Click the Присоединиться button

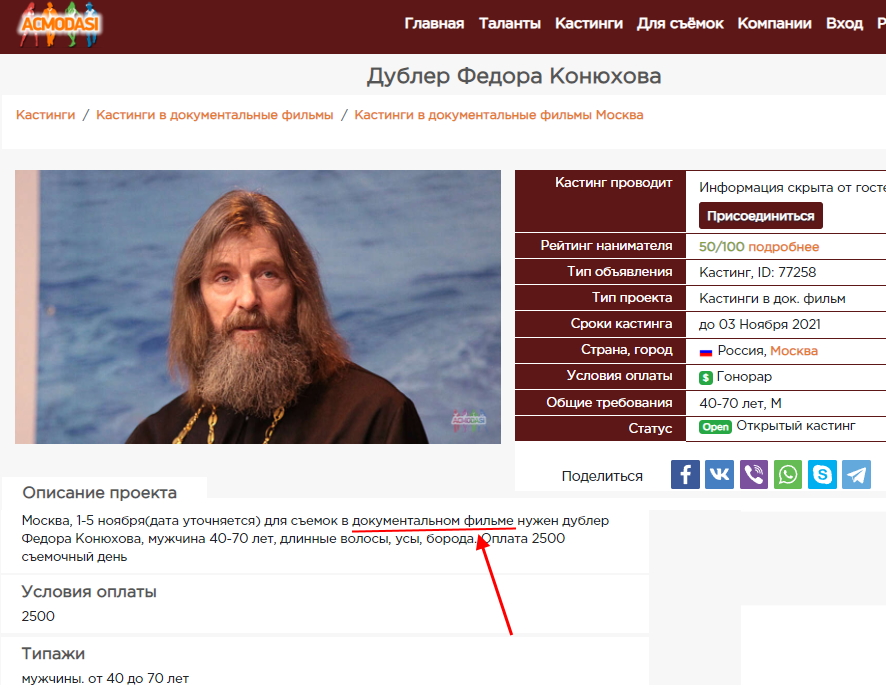click(x=761, y=216)
